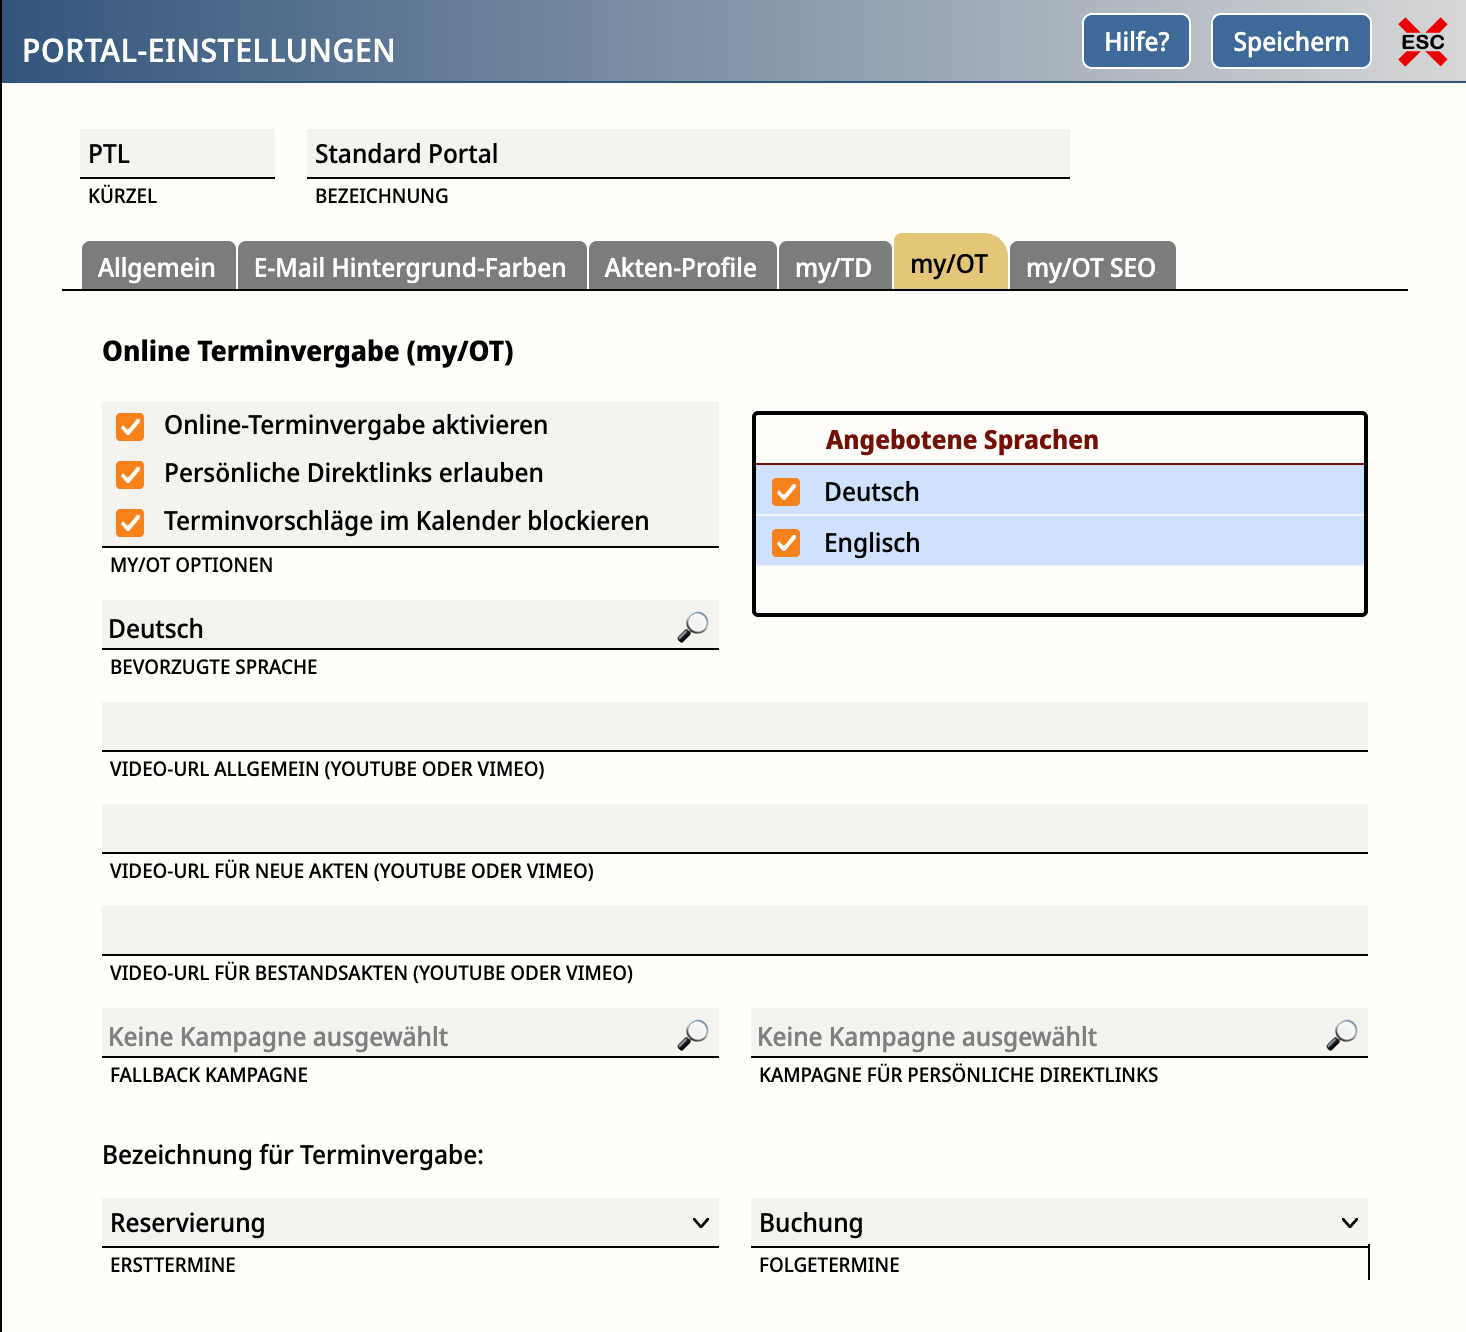1466x1332 pixels.
Task: Click the red ESC close icon
Action: 1422,42
